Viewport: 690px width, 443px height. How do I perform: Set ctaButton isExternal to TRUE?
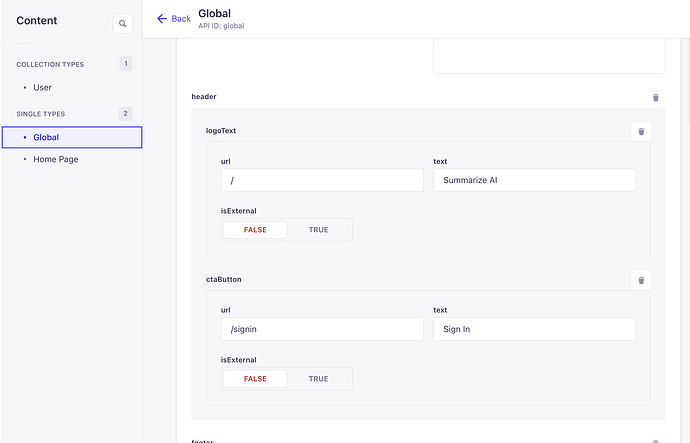click(318, 379)
